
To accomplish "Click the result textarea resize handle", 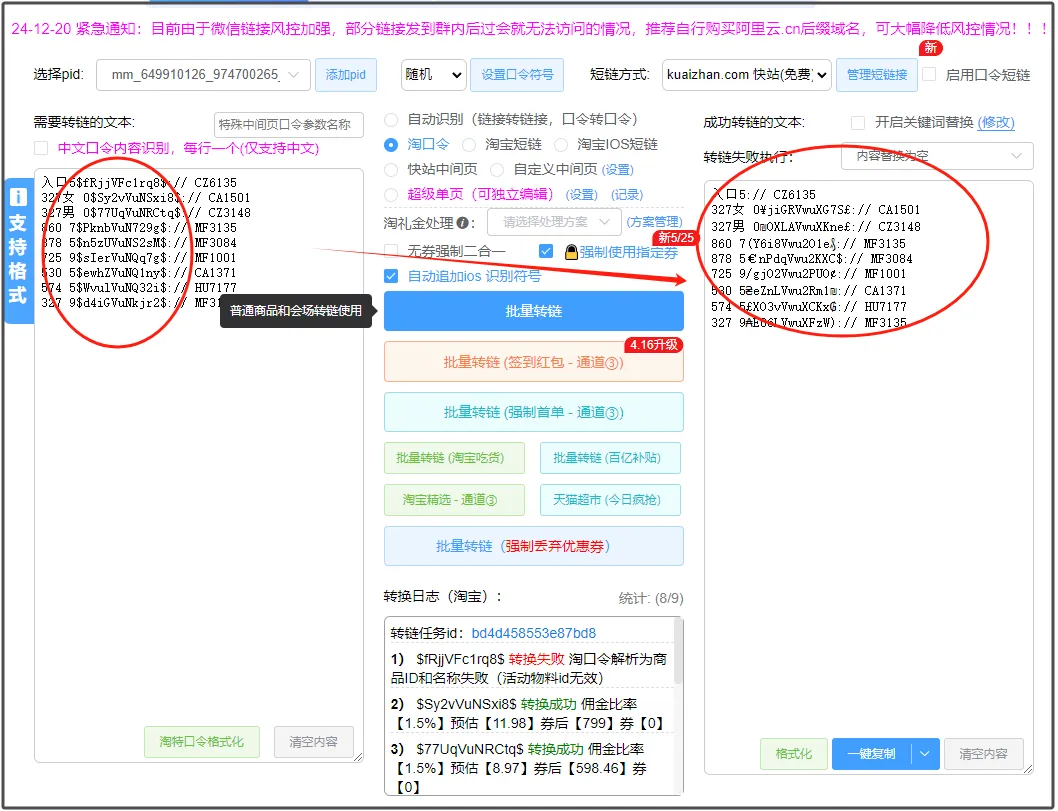I will (1028, 768).
